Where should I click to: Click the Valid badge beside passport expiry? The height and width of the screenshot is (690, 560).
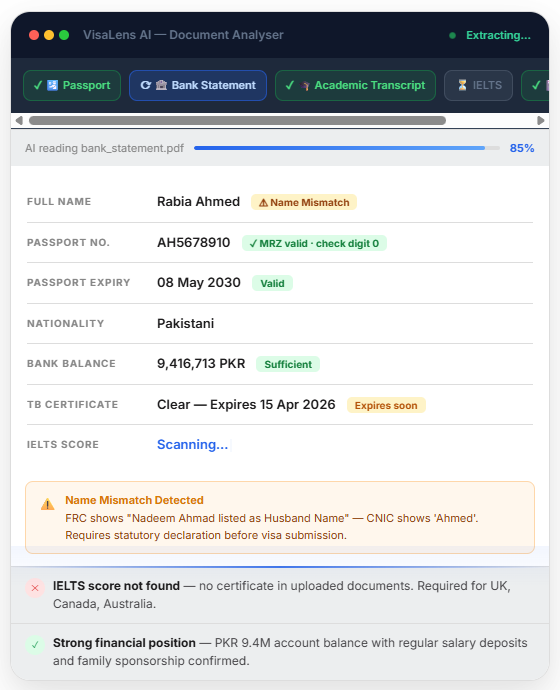272,283
